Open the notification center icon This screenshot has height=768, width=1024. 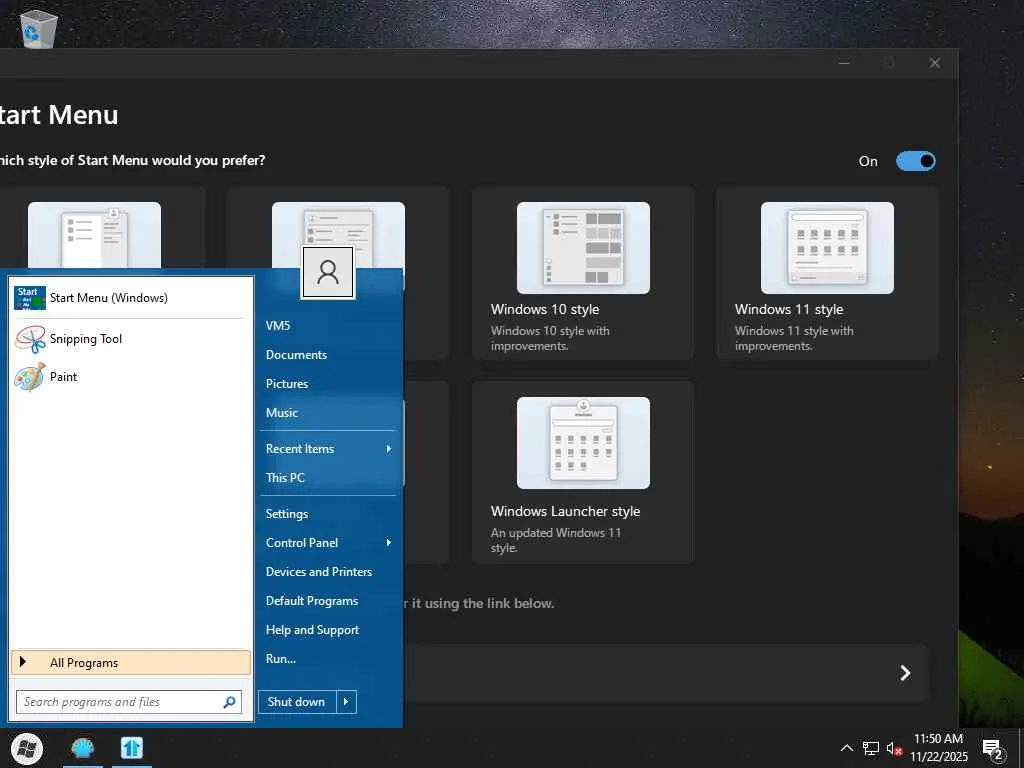pos(993,750)
